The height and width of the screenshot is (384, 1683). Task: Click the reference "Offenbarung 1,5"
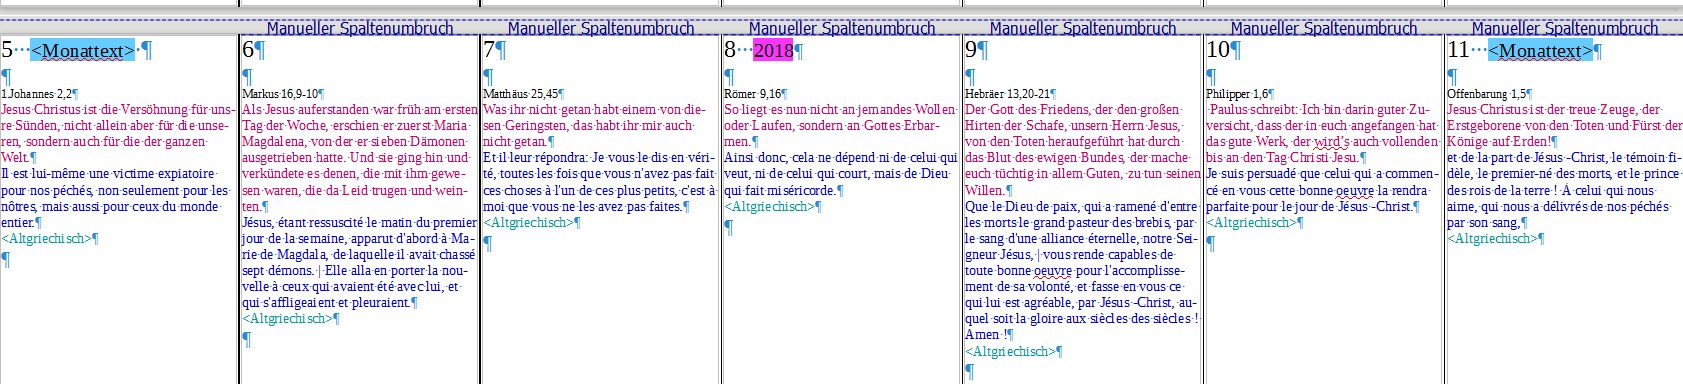[x=1487, y=94]
